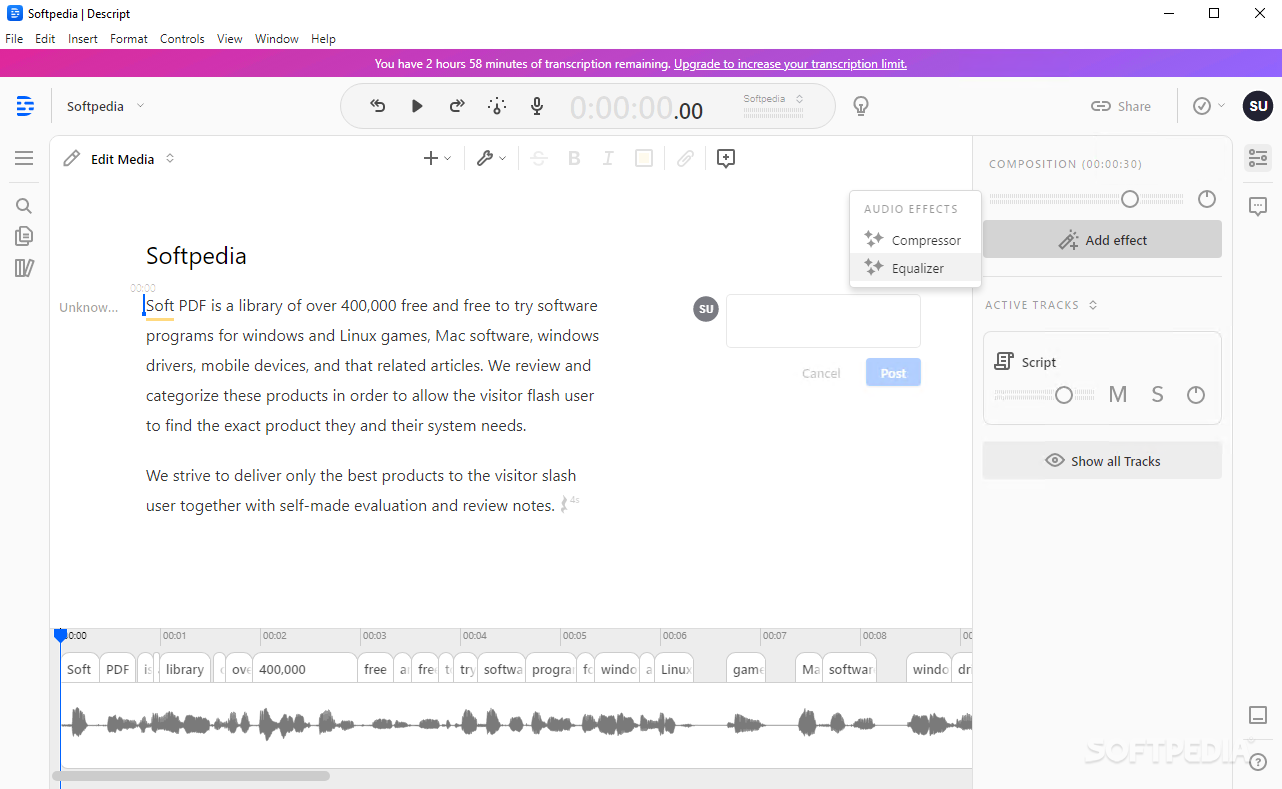
Task: Open the wrench tools menu
Action: click(x=491, y=158)
